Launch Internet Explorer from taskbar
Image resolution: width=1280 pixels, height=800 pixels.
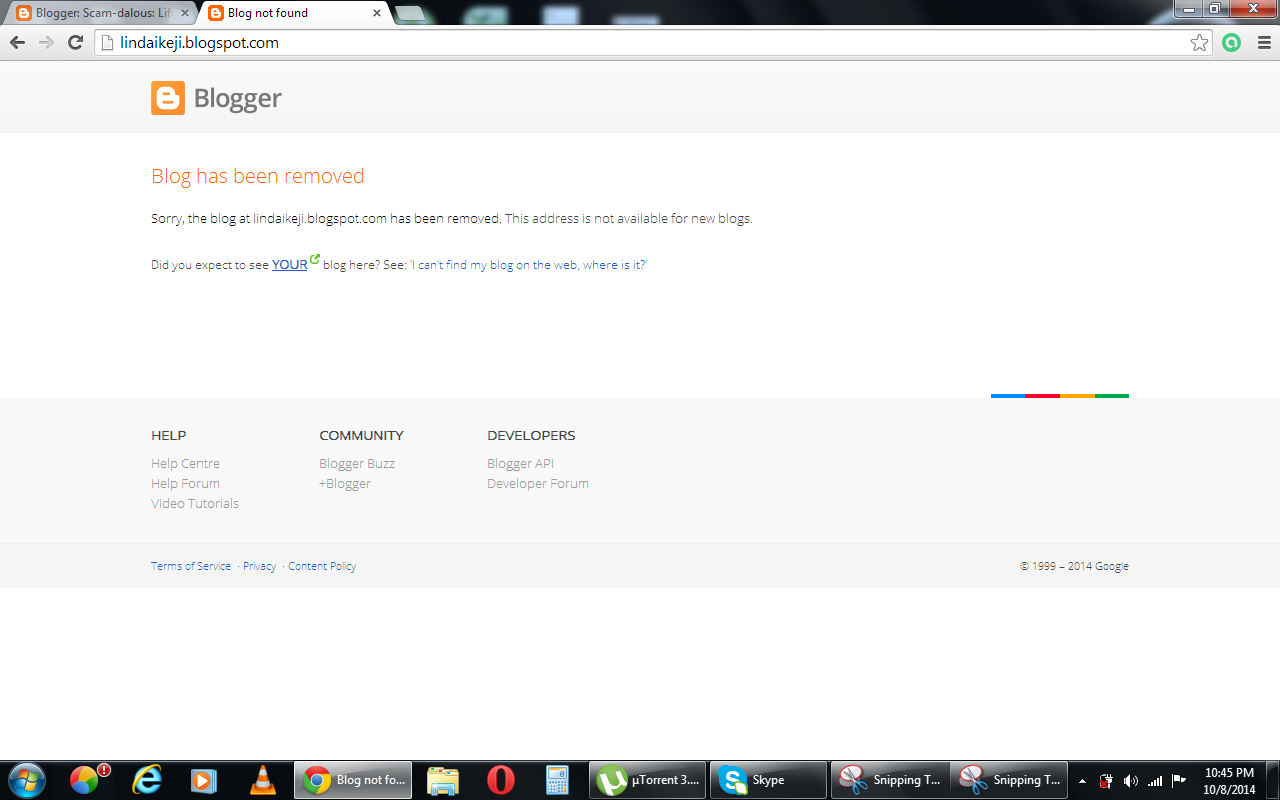point(147,779)
